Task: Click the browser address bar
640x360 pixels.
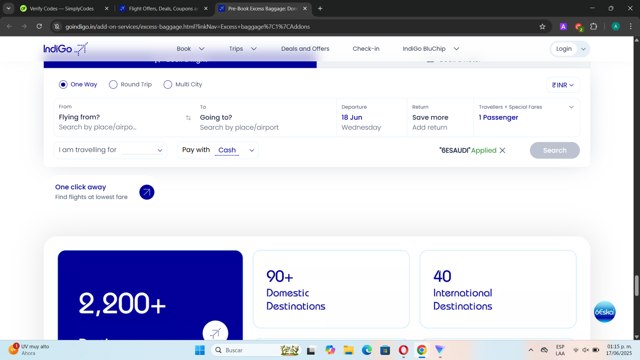Action: [x=300, y=27]
